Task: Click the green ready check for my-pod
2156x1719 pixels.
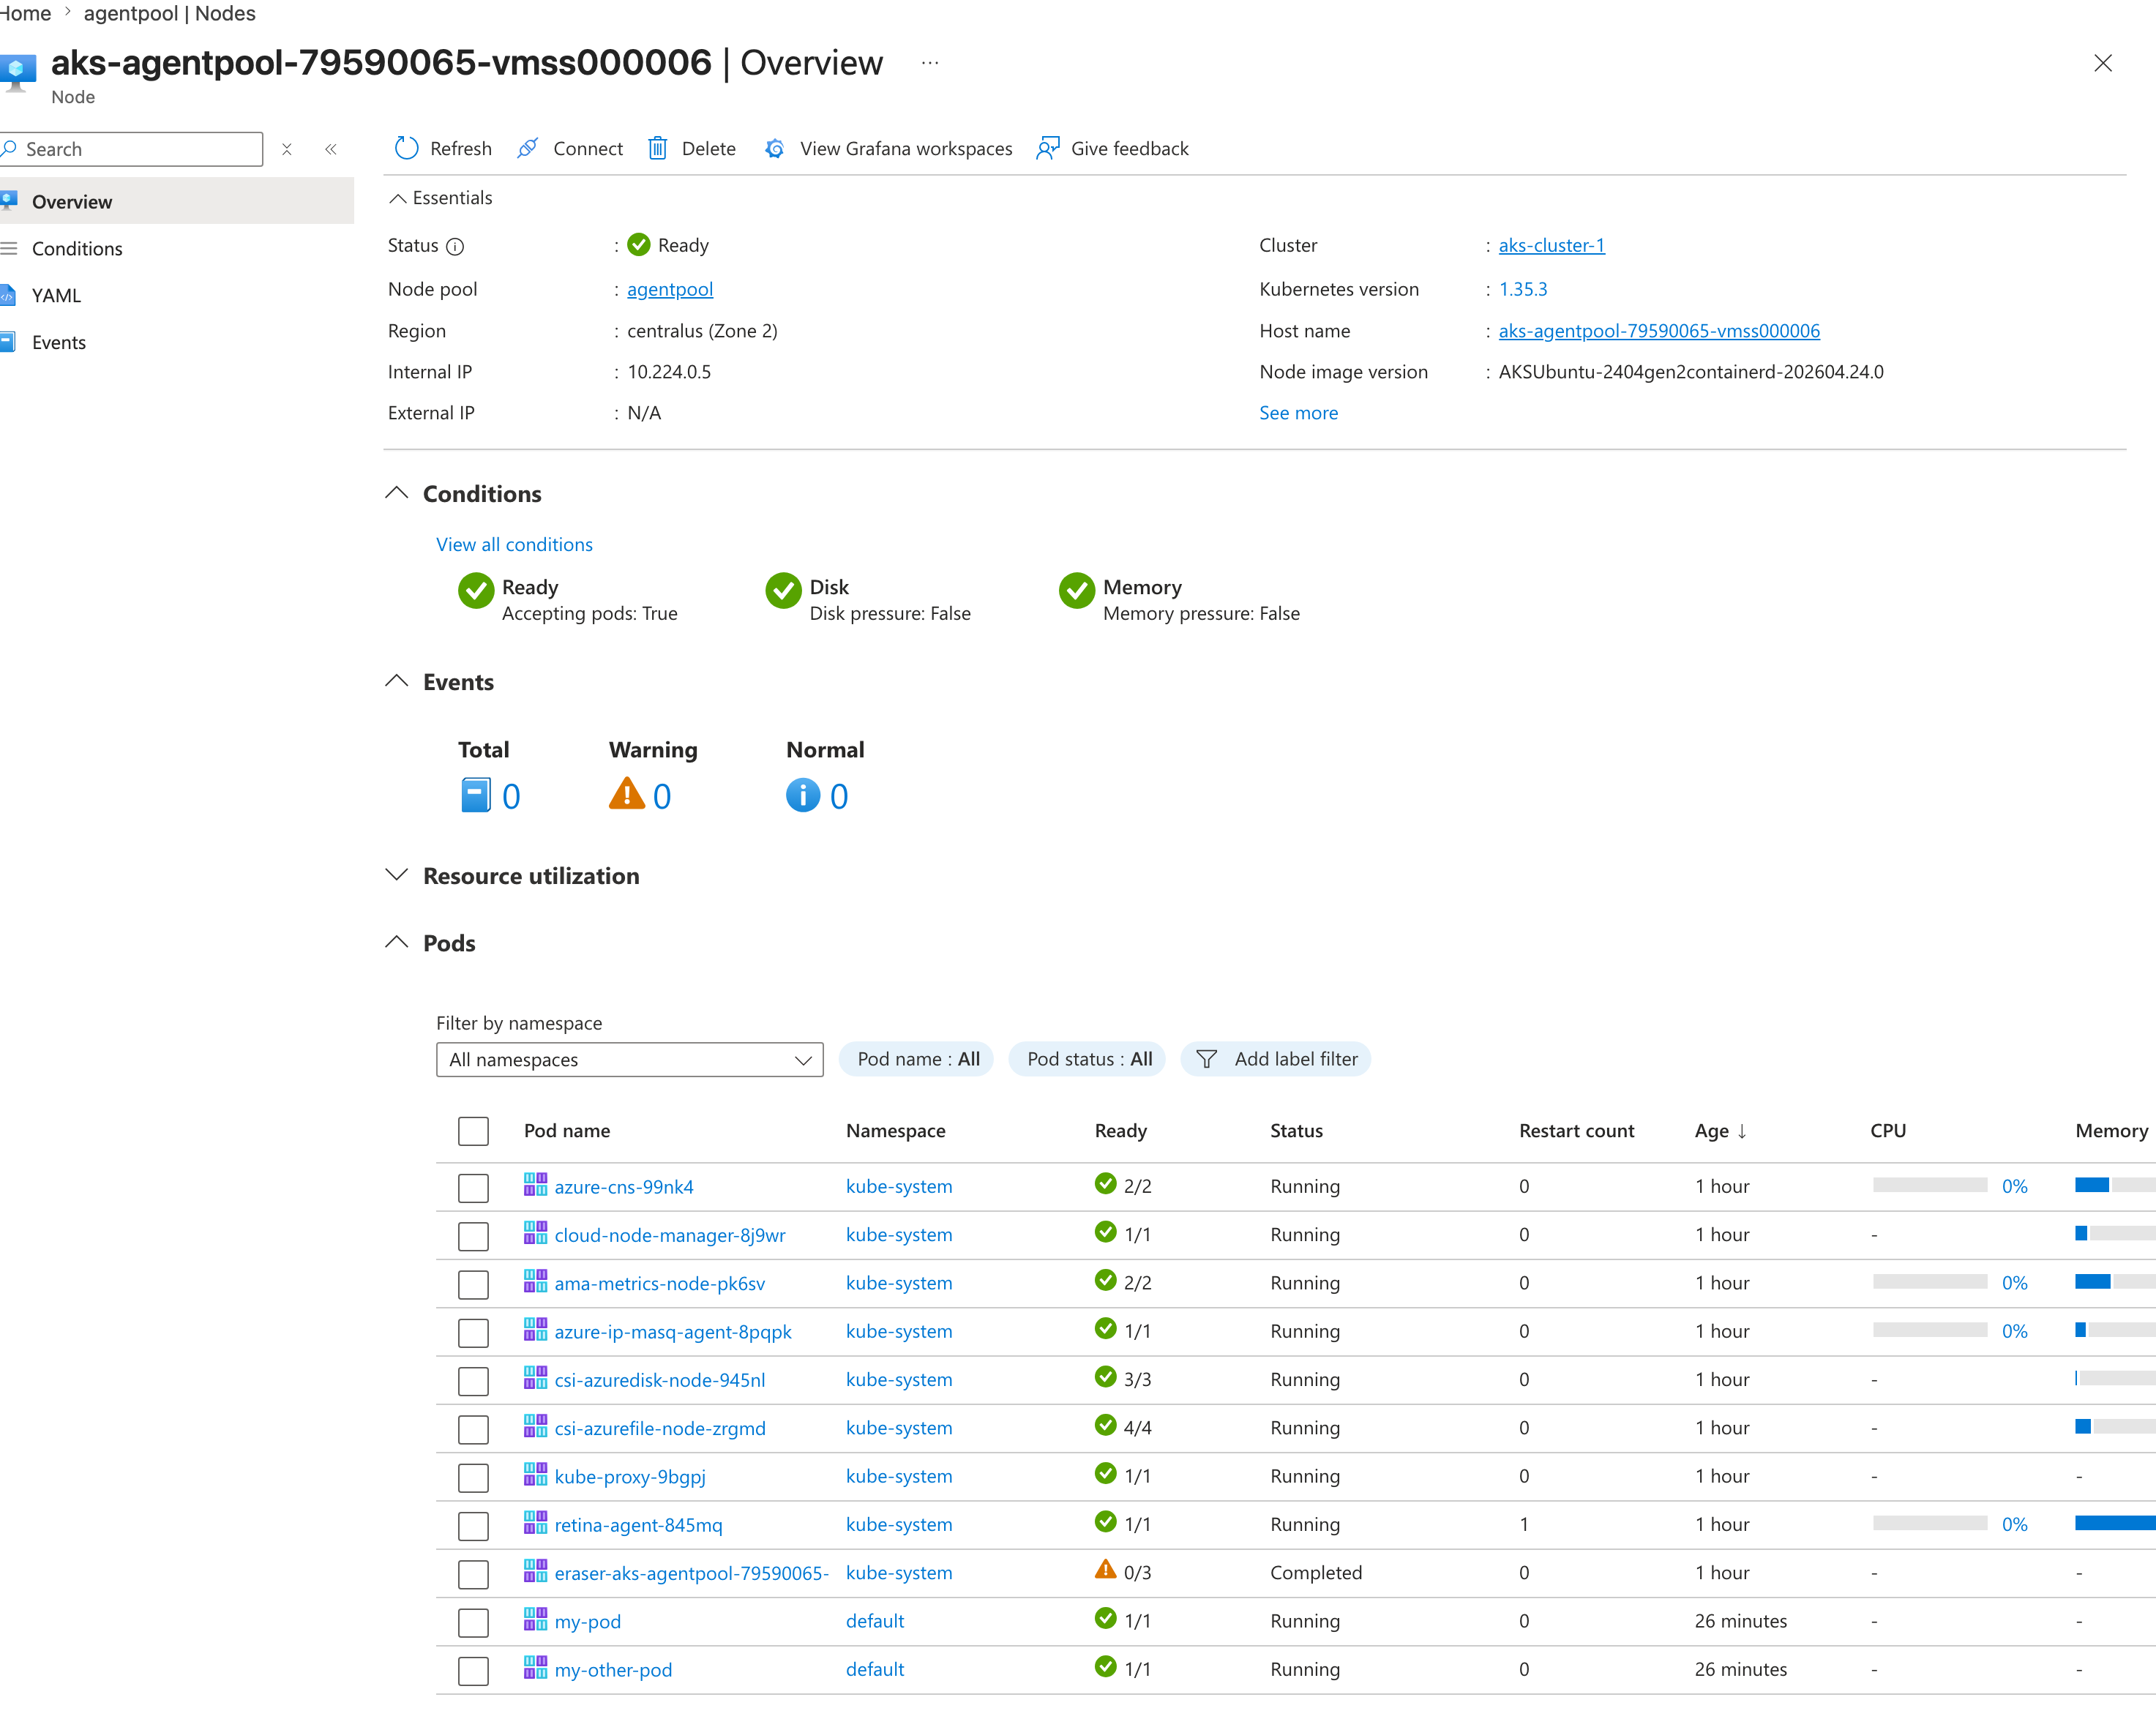Action: tap(1105, 1618)
